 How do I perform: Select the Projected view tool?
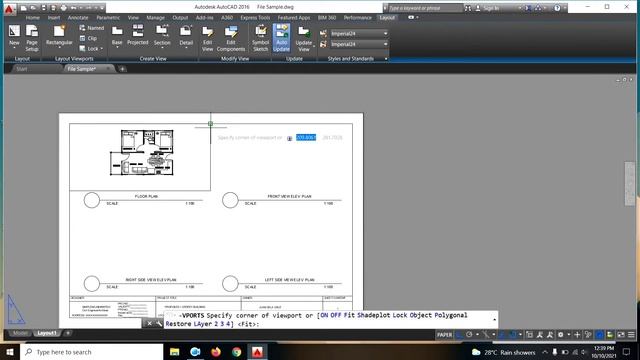pyautogui.click(x=138, y=35)
